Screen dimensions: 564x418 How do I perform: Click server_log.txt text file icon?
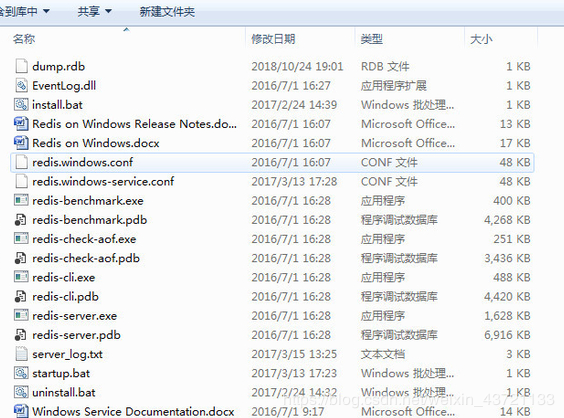tap(21, 354)
